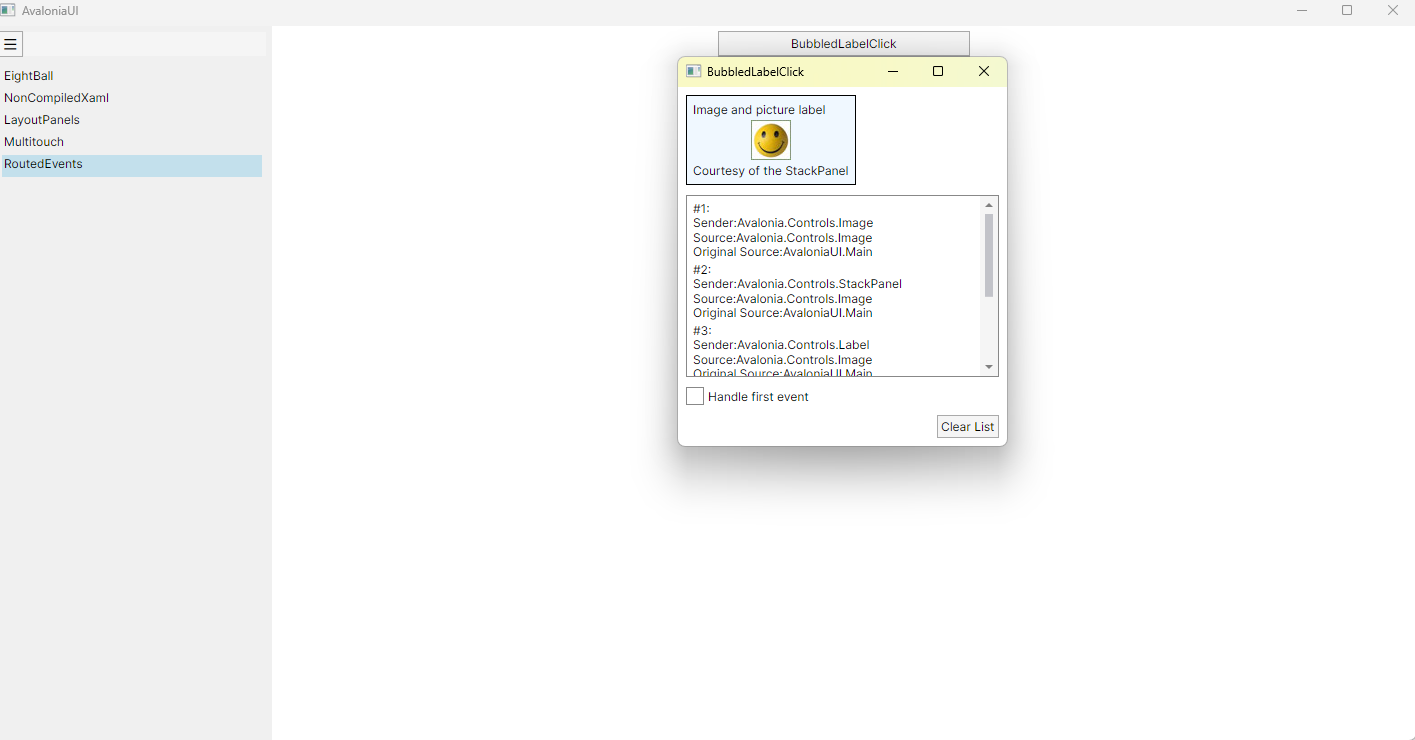
Task: Maximize the BubbledLabelClick dialog
Action: click(938, 71)
